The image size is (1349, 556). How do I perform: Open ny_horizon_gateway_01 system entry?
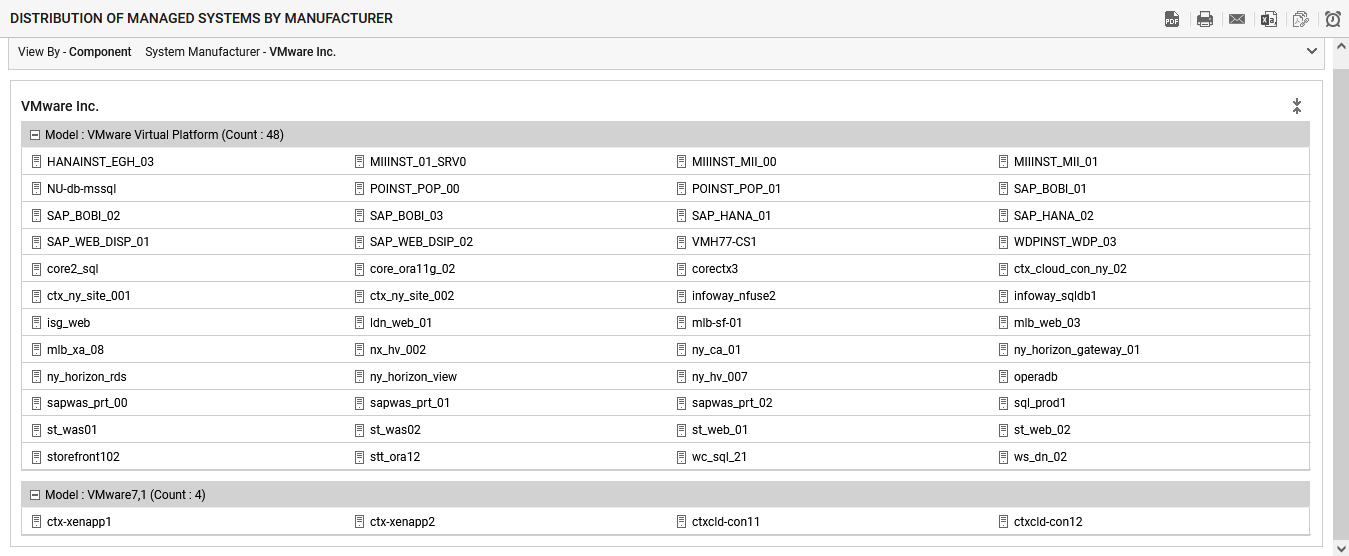1076,350
